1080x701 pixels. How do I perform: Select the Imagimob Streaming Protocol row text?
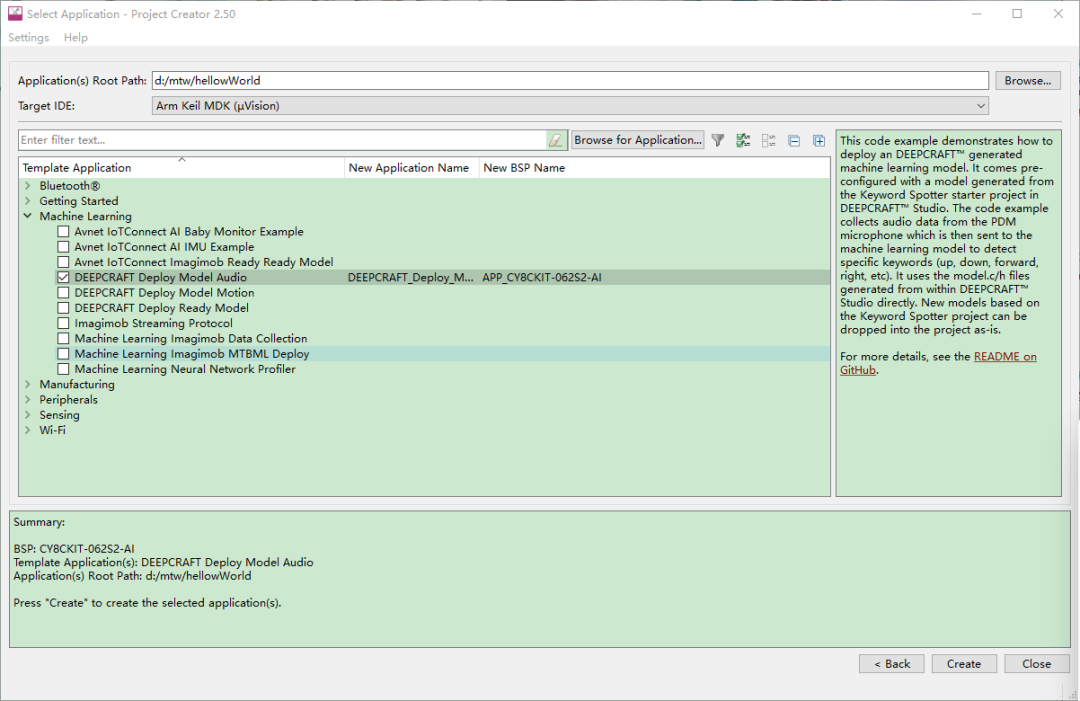(154, 324)
